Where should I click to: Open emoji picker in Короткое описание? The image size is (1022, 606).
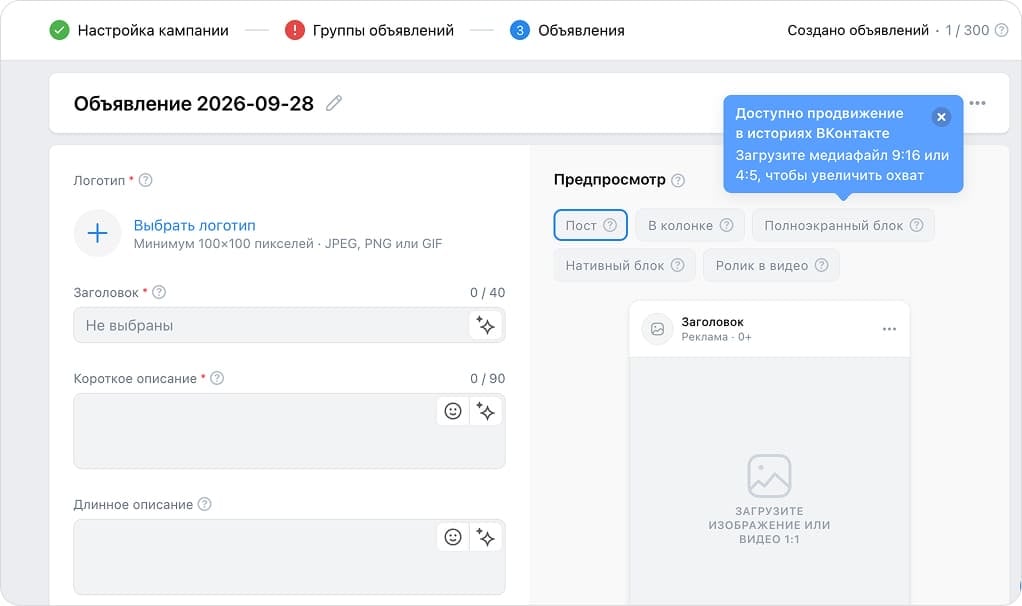[x=452, y=411]
